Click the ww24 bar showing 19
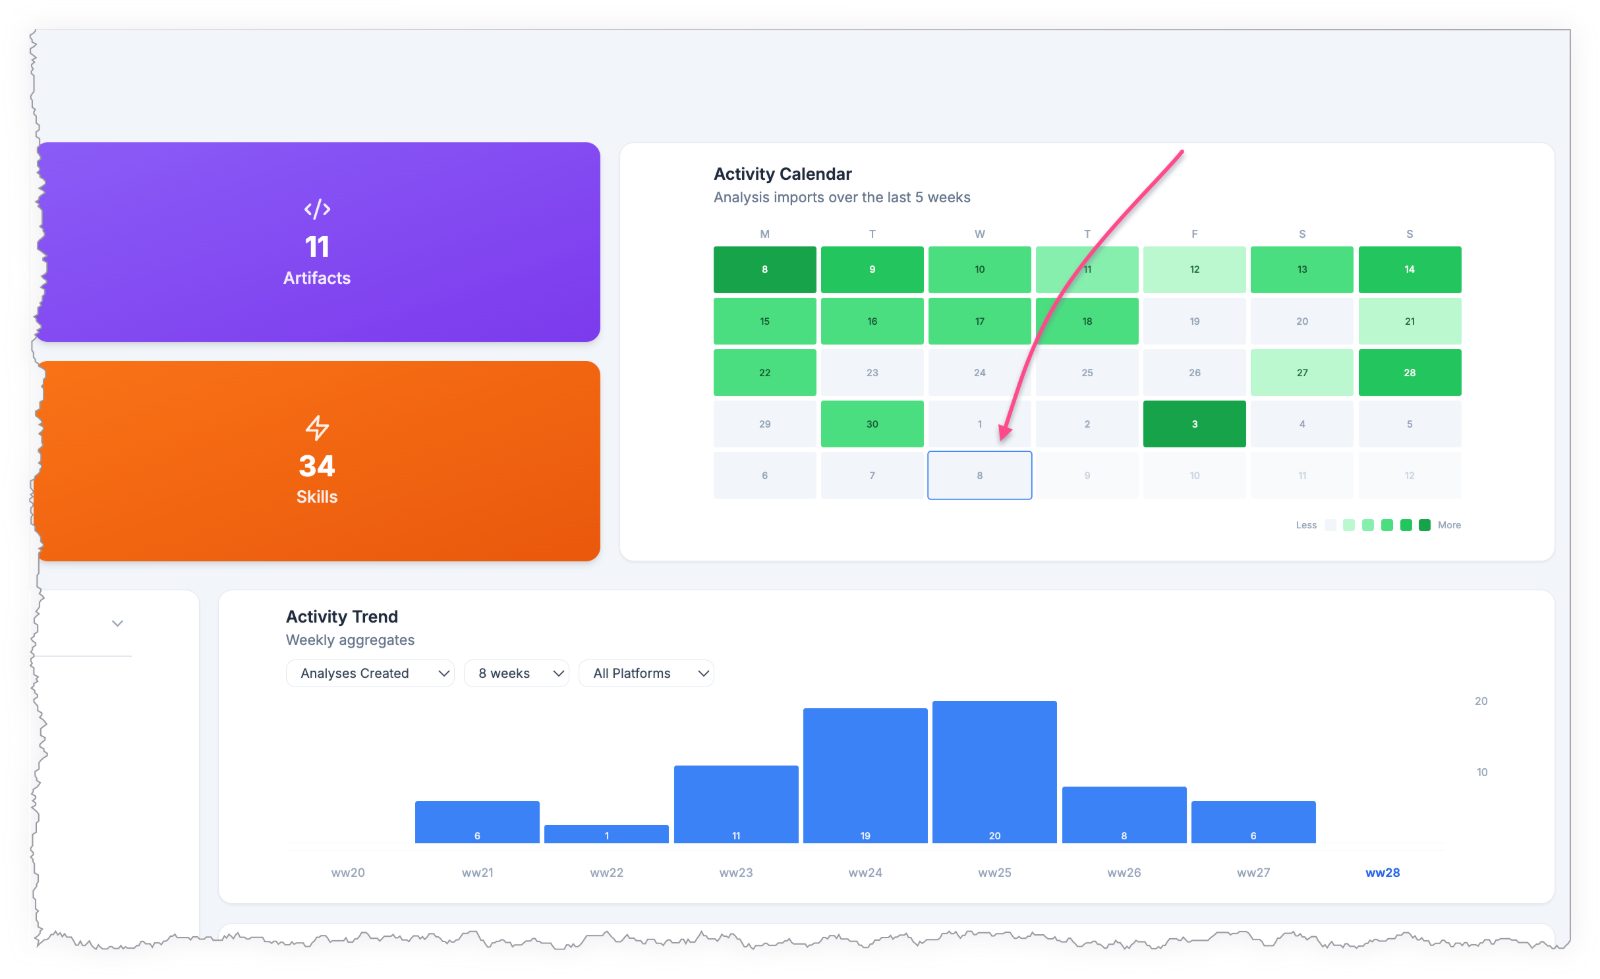The width and height of the screenshot is (1600, 979). [x=865, y=775]
